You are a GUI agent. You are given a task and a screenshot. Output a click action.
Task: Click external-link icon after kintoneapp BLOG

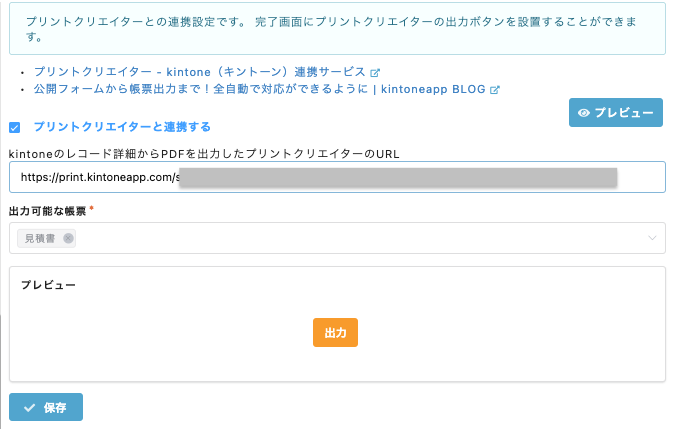[x=495, y=90]
